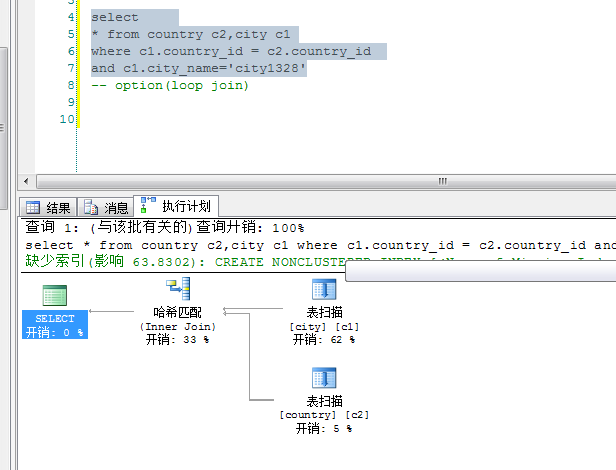Click the option(loop join) comment line
This screenshot has width=616, height=470.
170,85
